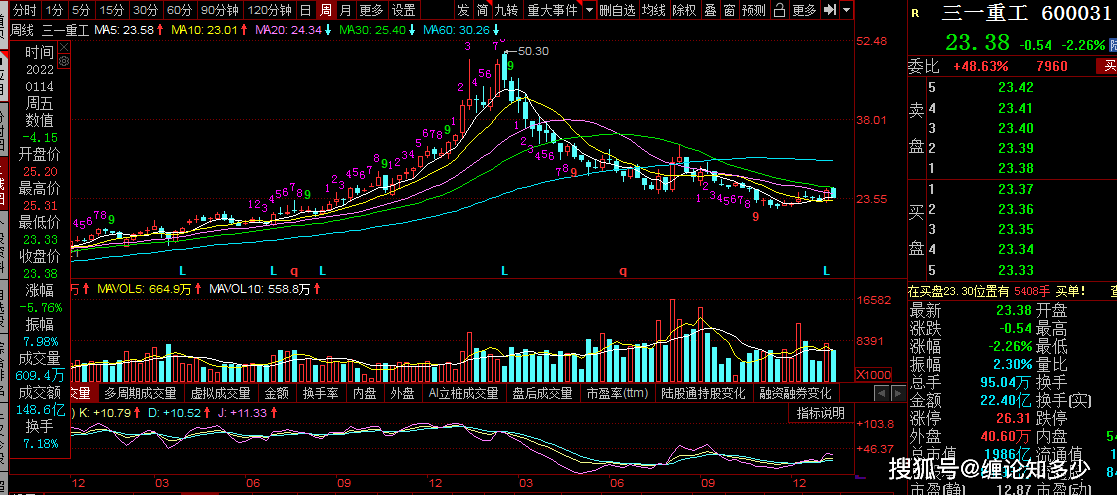
Task: Switch to the 日 daily period tab
Action: coord(305,10)
